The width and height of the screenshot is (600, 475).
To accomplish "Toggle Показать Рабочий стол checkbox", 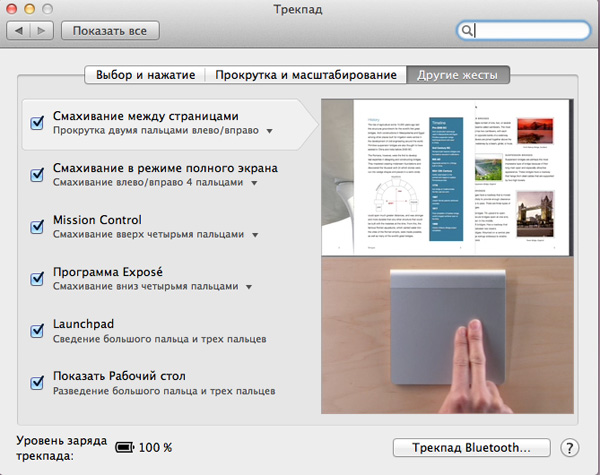I will point(37,383).
